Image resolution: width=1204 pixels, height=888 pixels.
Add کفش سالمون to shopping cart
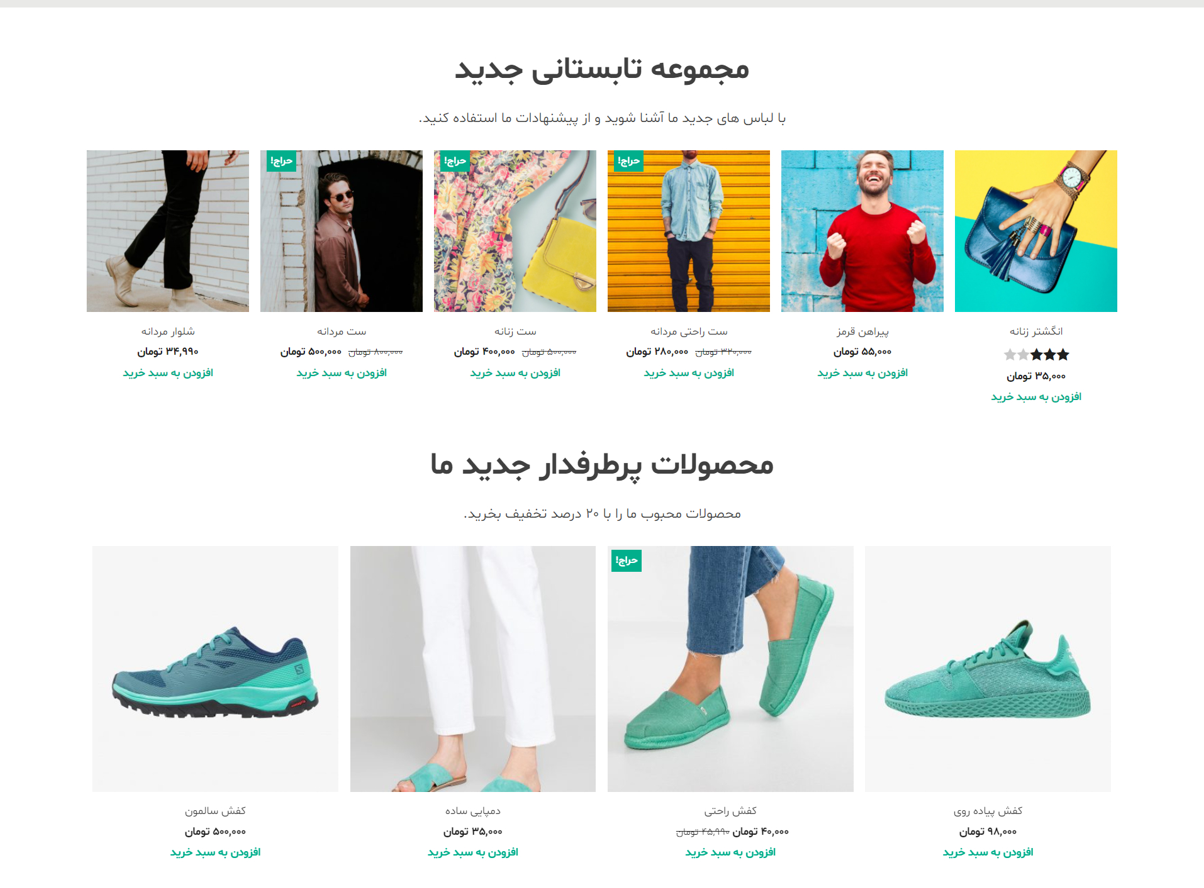point(215,852)
